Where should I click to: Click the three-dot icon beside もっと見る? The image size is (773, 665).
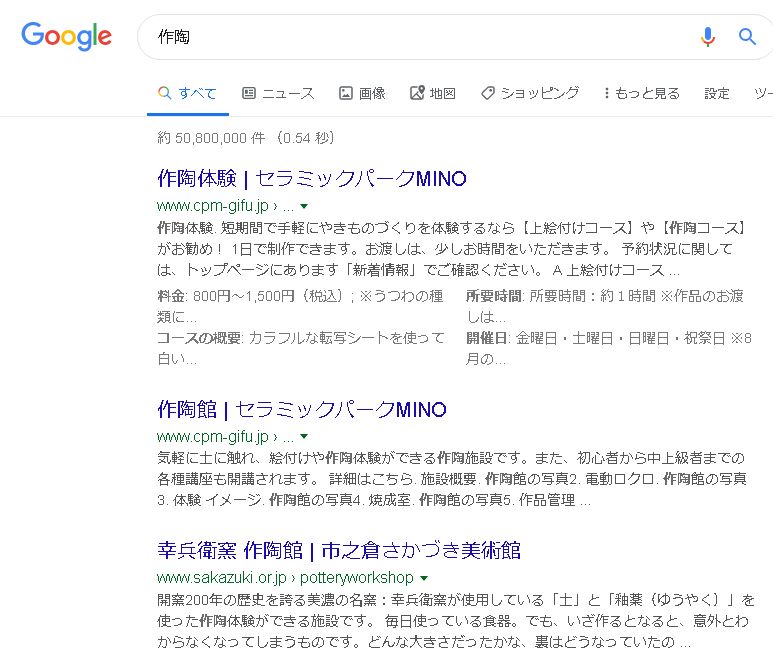(607, 93)
